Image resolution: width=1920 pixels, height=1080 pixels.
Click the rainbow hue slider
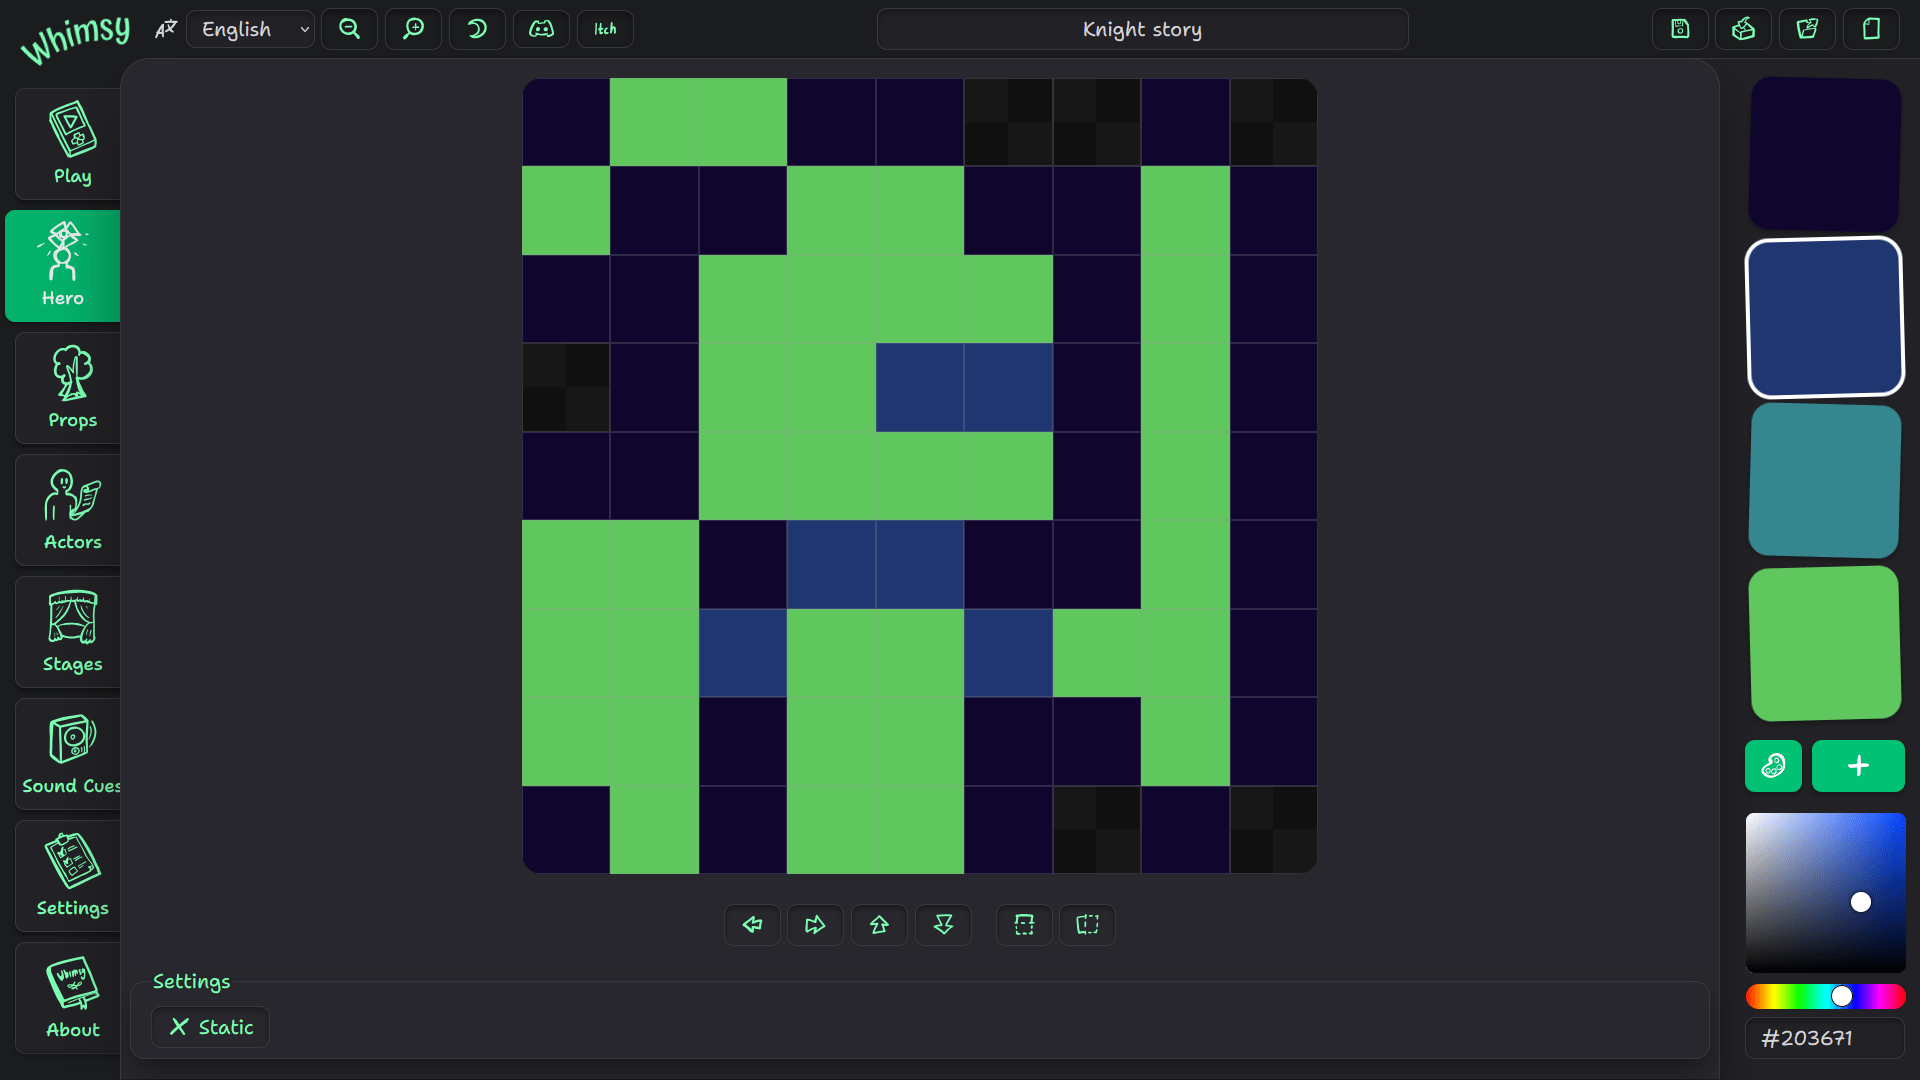click(1825, 996)
